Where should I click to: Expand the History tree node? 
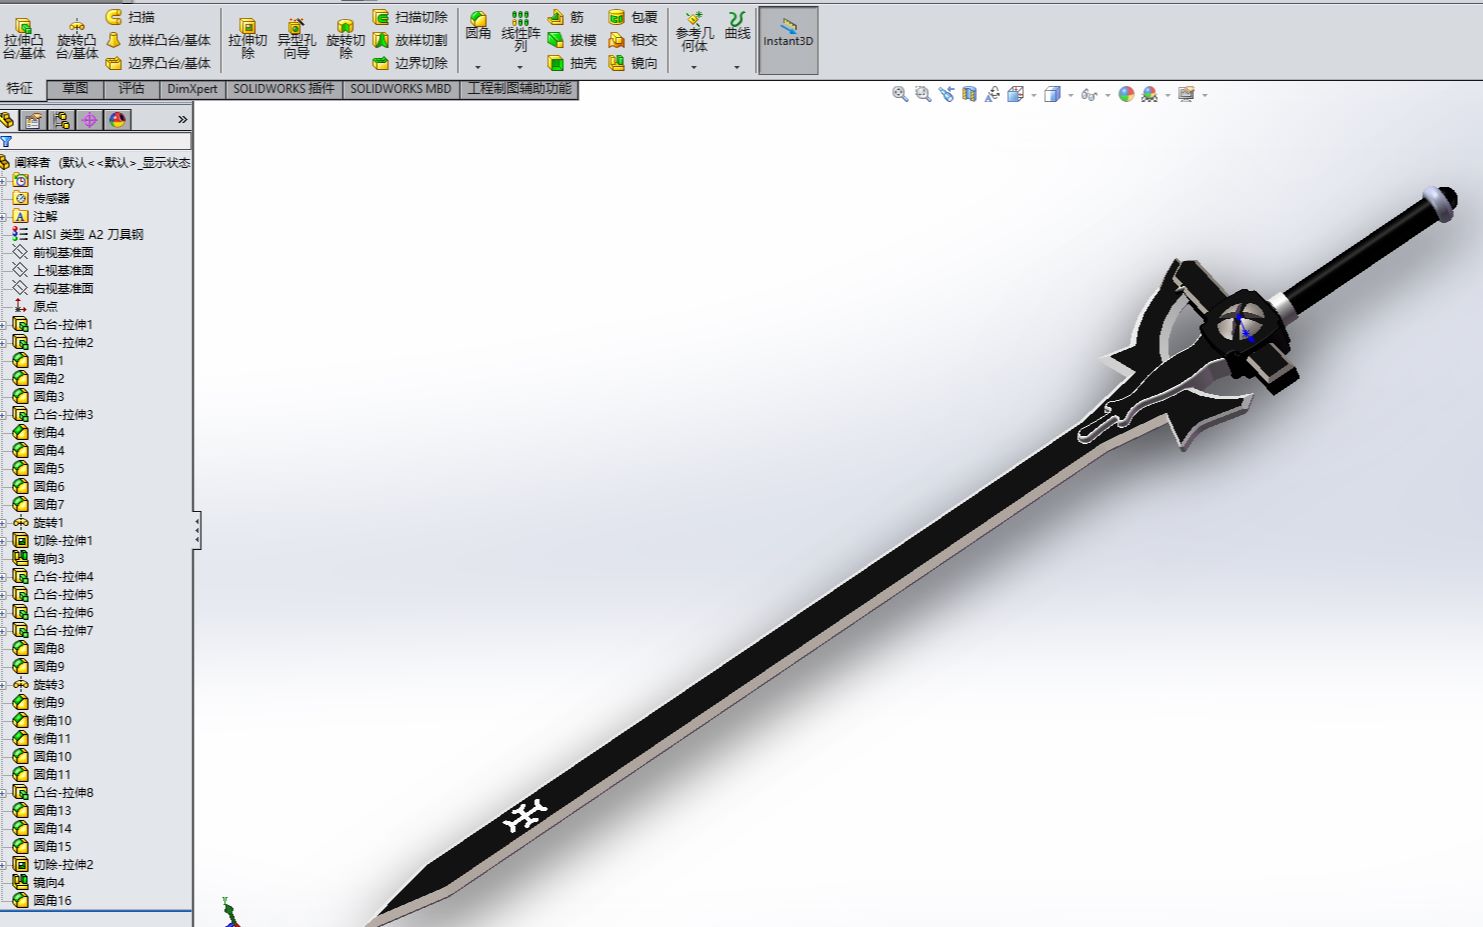tap(4, 181)
